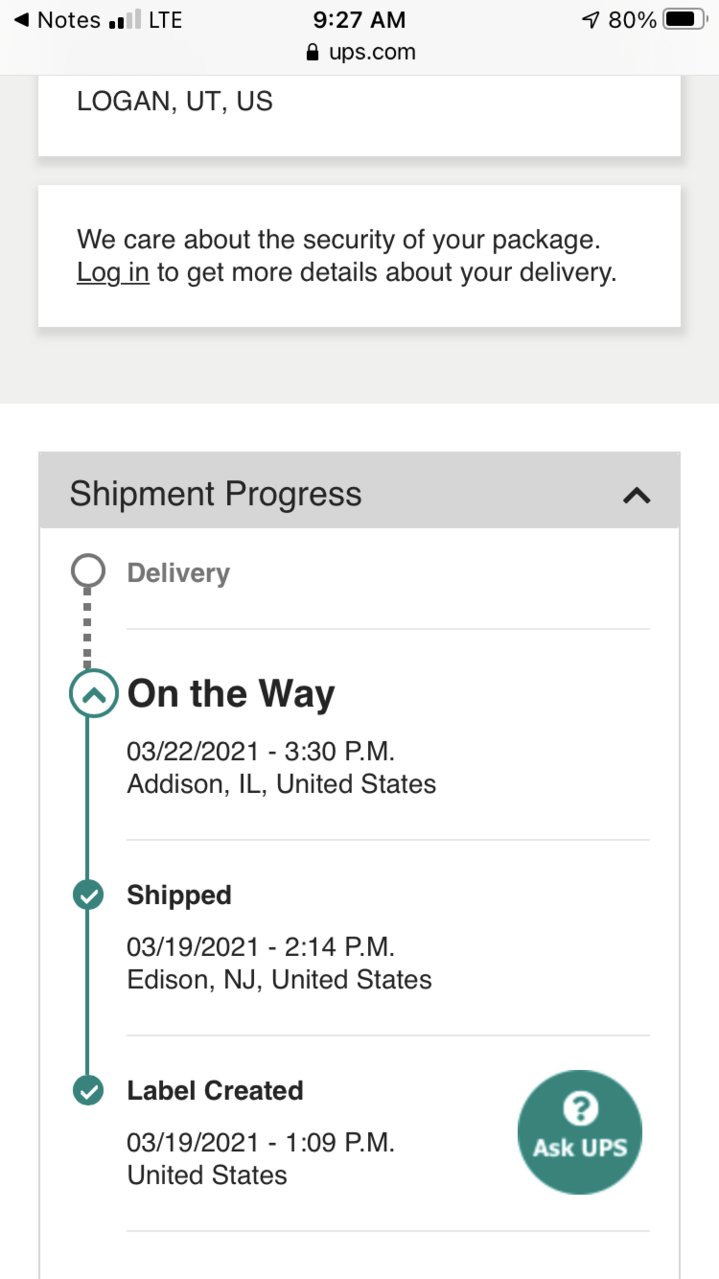
Task: Tap the Shipped step checkmark icon
Action: [x=88, y=895]
